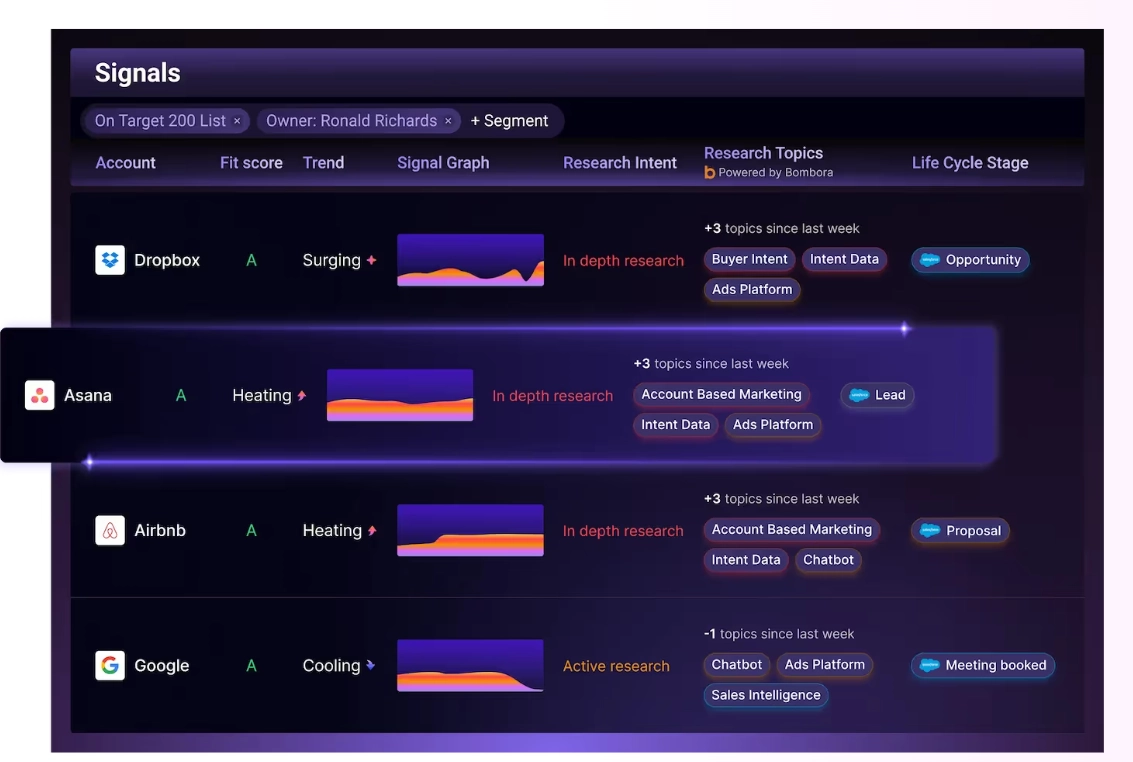
Task: Click Asana's Account Based Marketing tag
Action: (x=721, y=394)
